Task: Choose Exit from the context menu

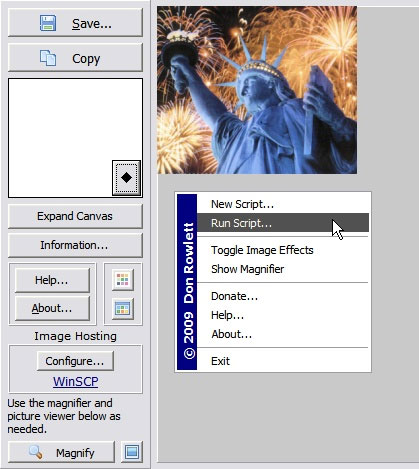Action: [x=220, y=361]
